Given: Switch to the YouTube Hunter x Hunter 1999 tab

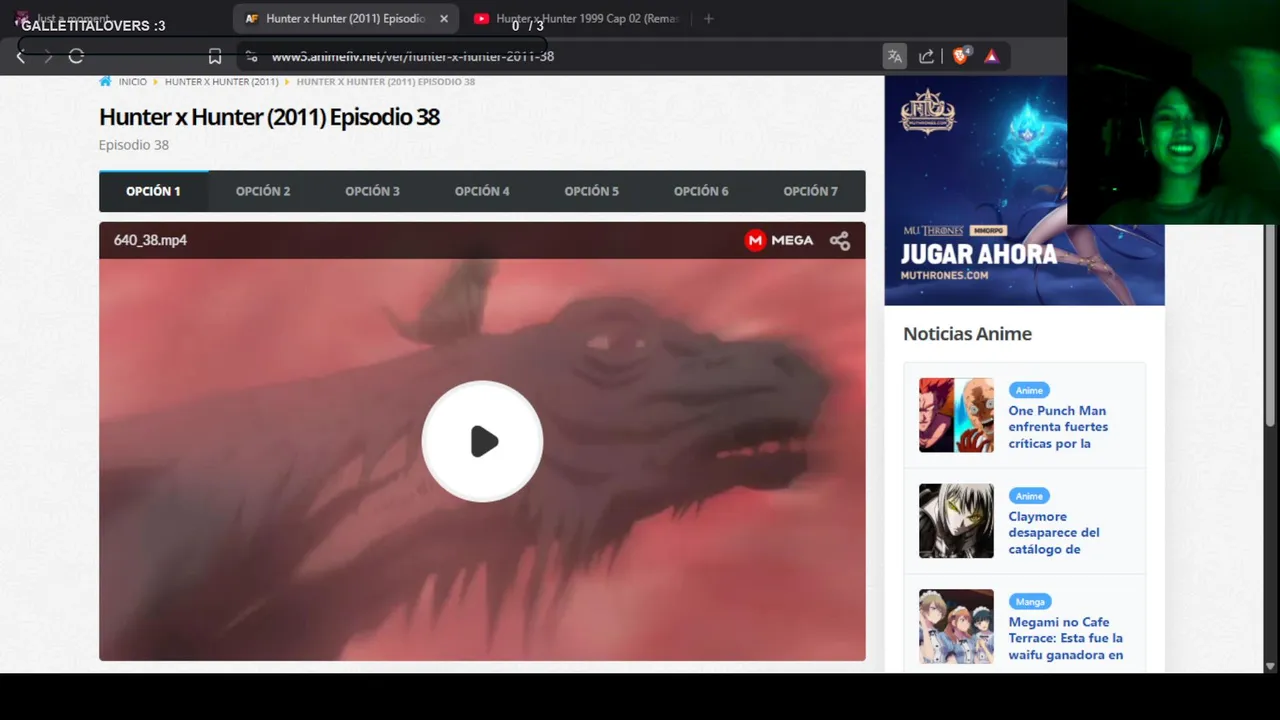Looking at the screenshot, I should point(576,19).
